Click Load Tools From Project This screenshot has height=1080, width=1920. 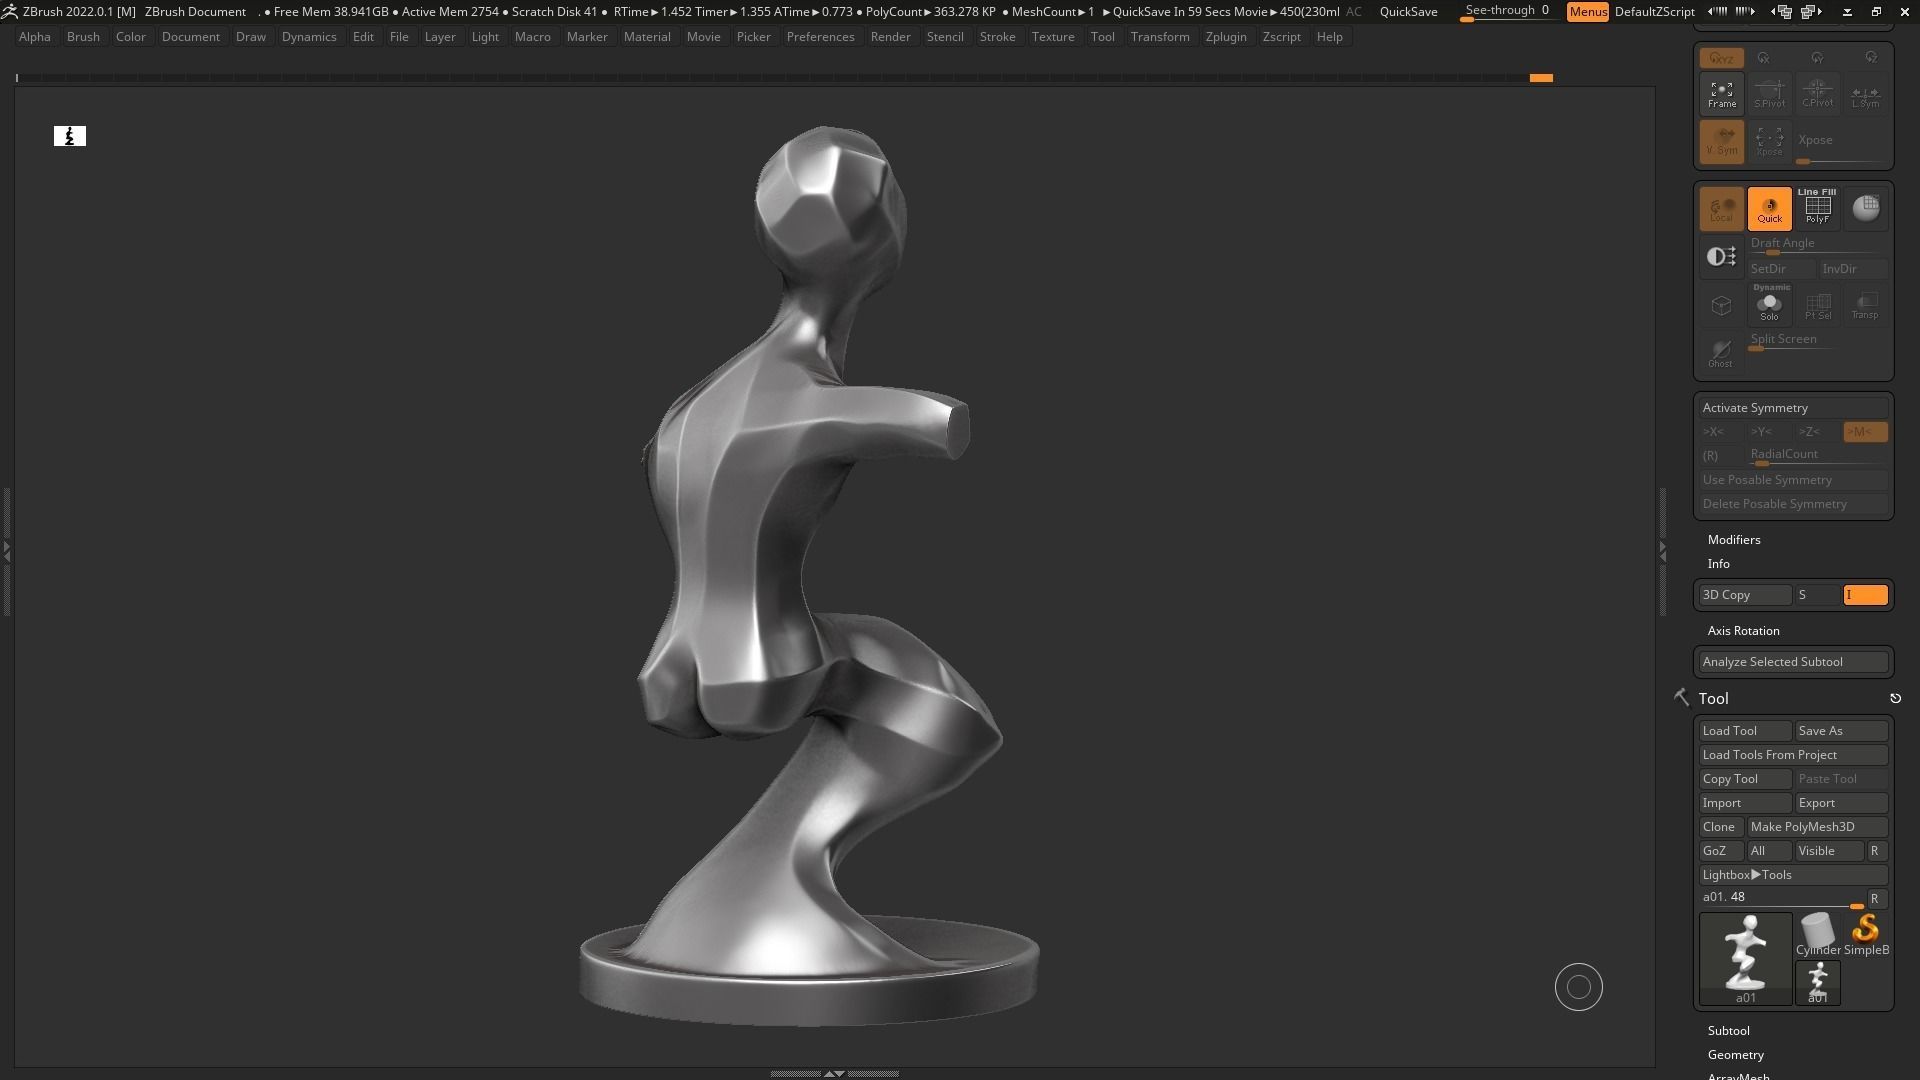click(1793, 755)
